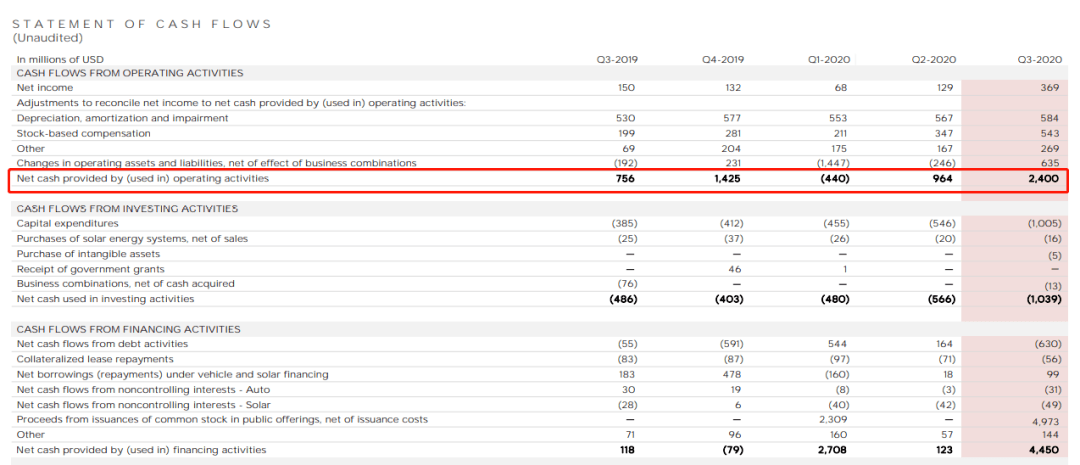Select Capital expenditures row label
1080x465 pixels.
[68, 223]
